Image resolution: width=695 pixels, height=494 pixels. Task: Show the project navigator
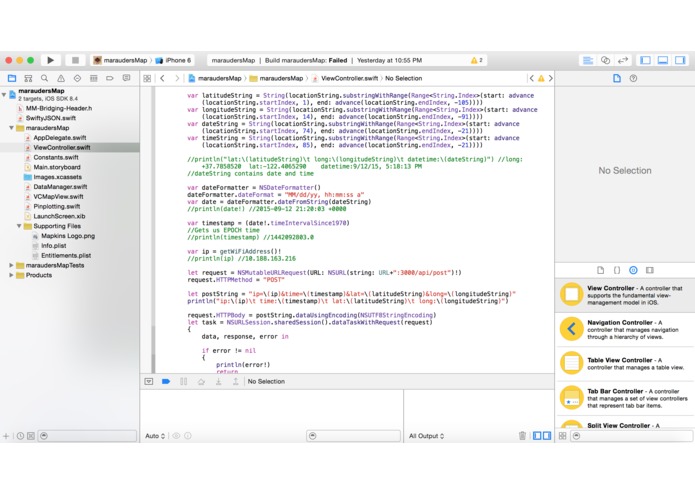pyautogui.click(x=12, y=78)
